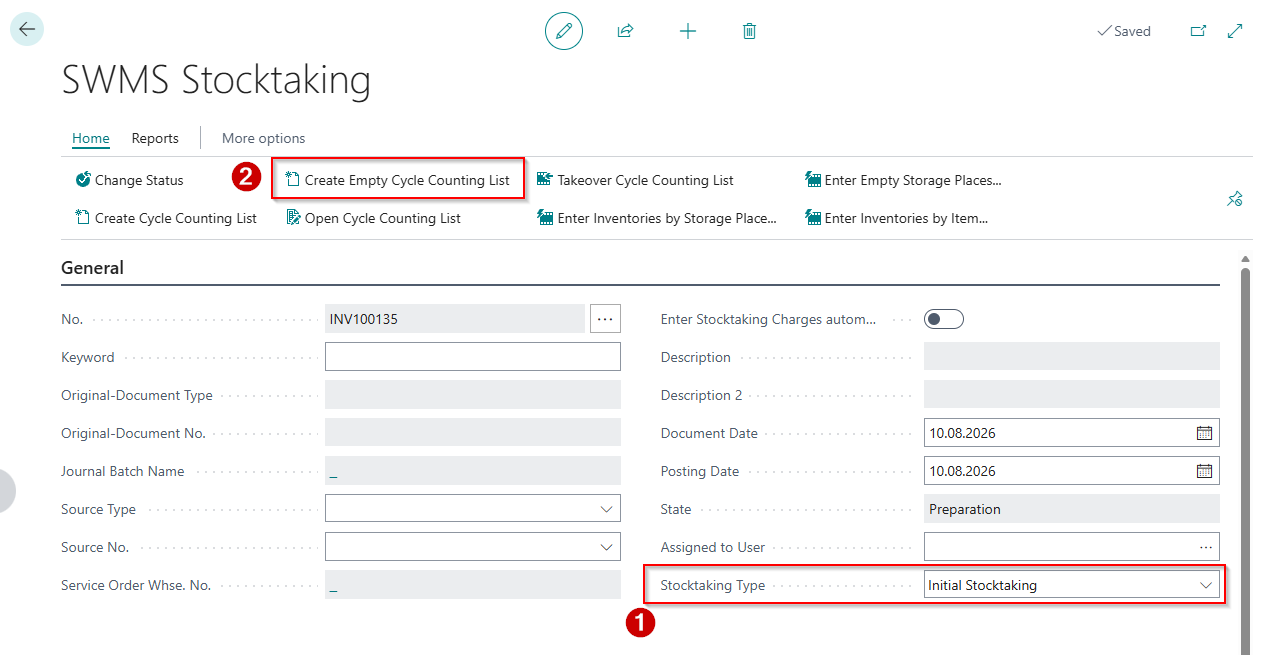Click Enter Inventories by Storage Place action
Screen dimensions: 1273x655
point(657,218)
